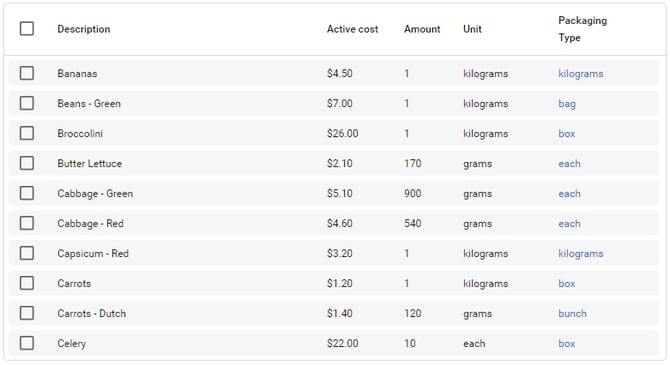This screenshot has width=670, height=365.
Task: Select the Beans - Green row checkbox
Action: click(x=27, y=103)
